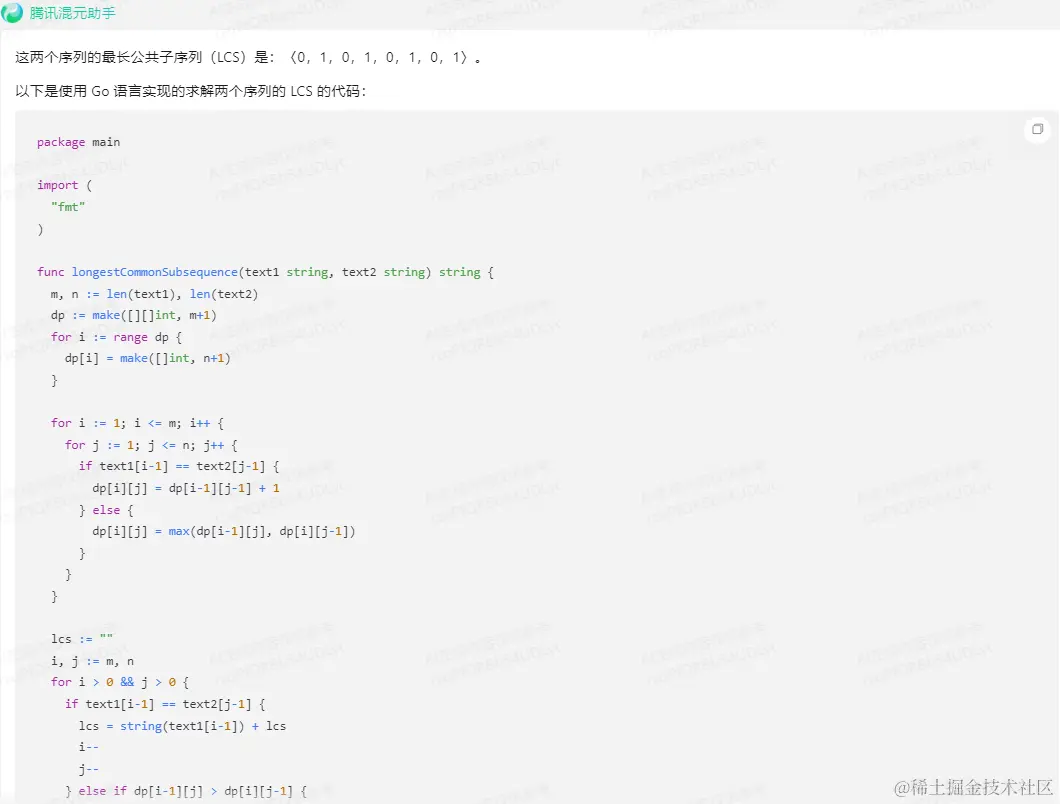Click the 'for j := 1; j <= n; j++ {' line

click(x=151, y=445)
